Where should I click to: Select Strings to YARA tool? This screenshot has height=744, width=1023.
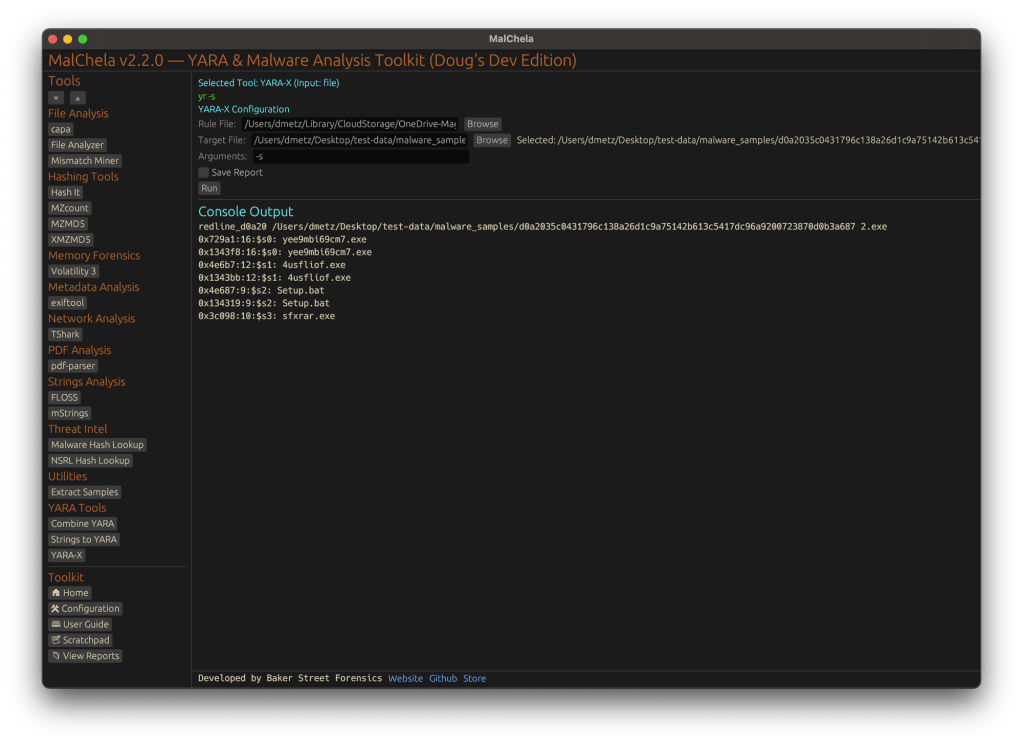[x=84, y=539]
